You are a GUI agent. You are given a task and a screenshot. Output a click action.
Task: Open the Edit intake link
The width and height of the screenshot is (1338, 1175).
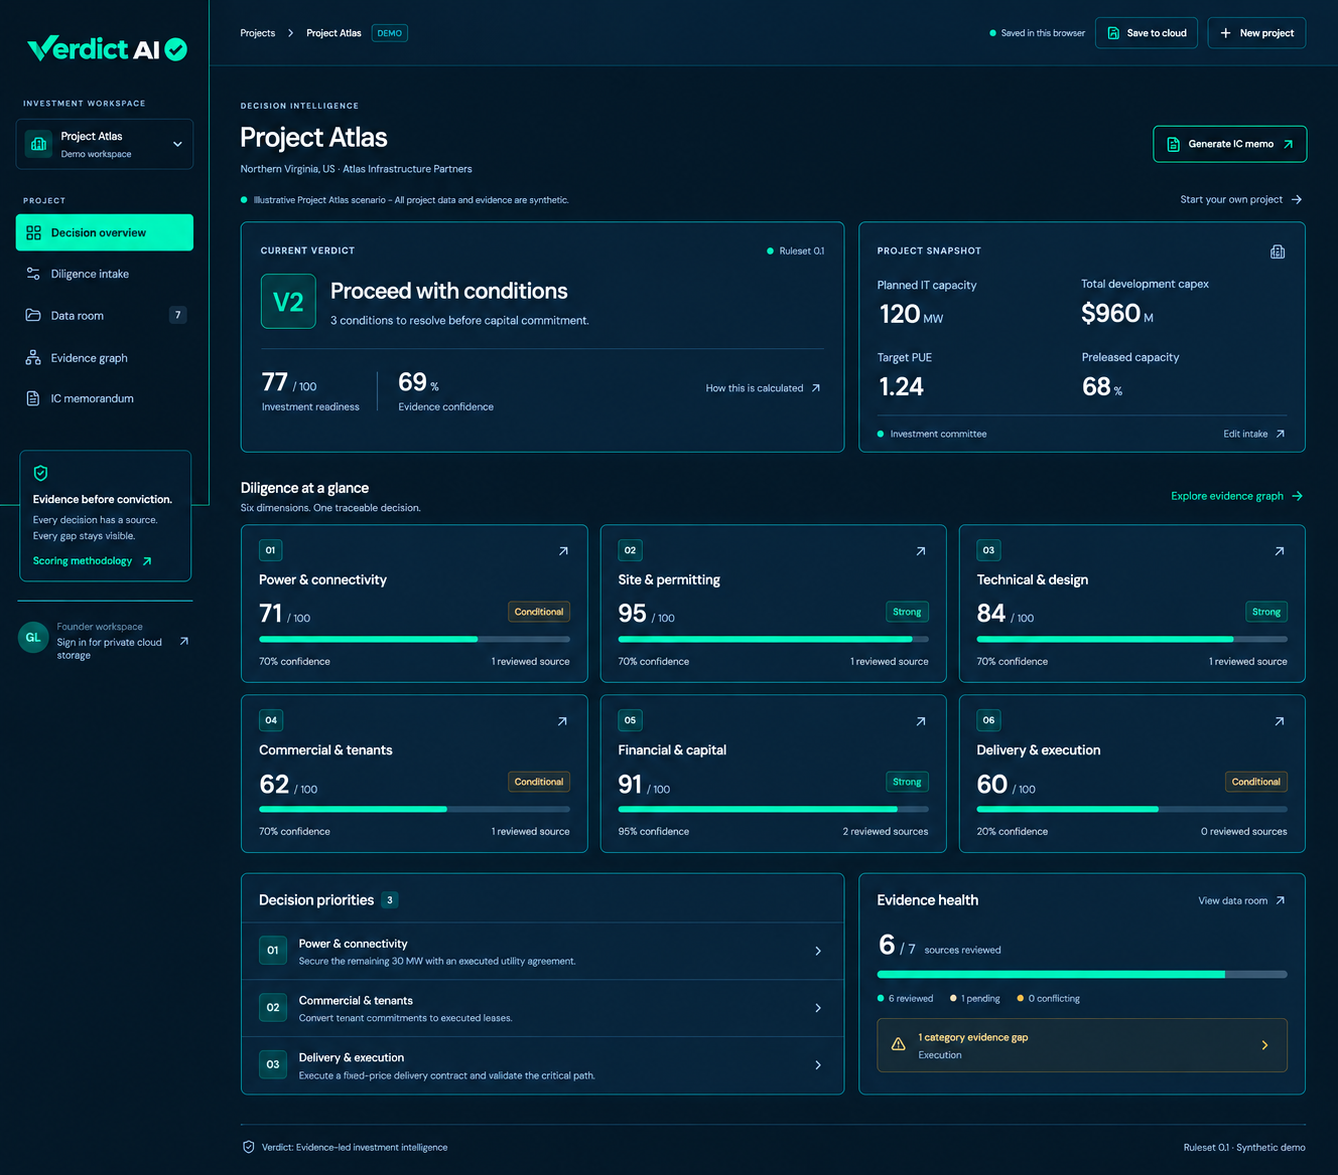tap(1254, 434)
